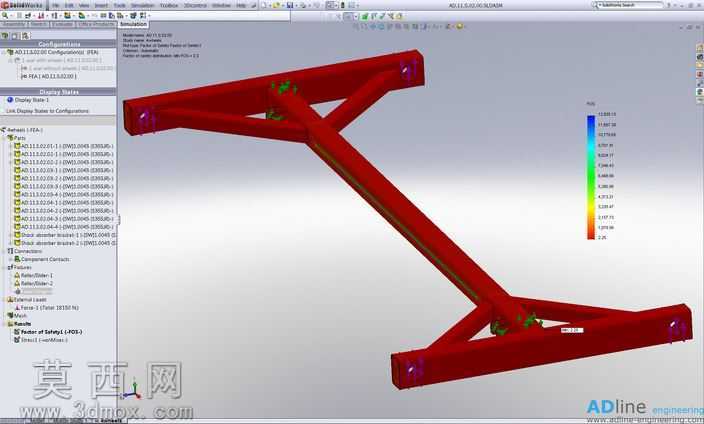Open the Insert menu
The width and height of the screenshot is (704, 424).
pyautogui.click(x=101, y=5)
